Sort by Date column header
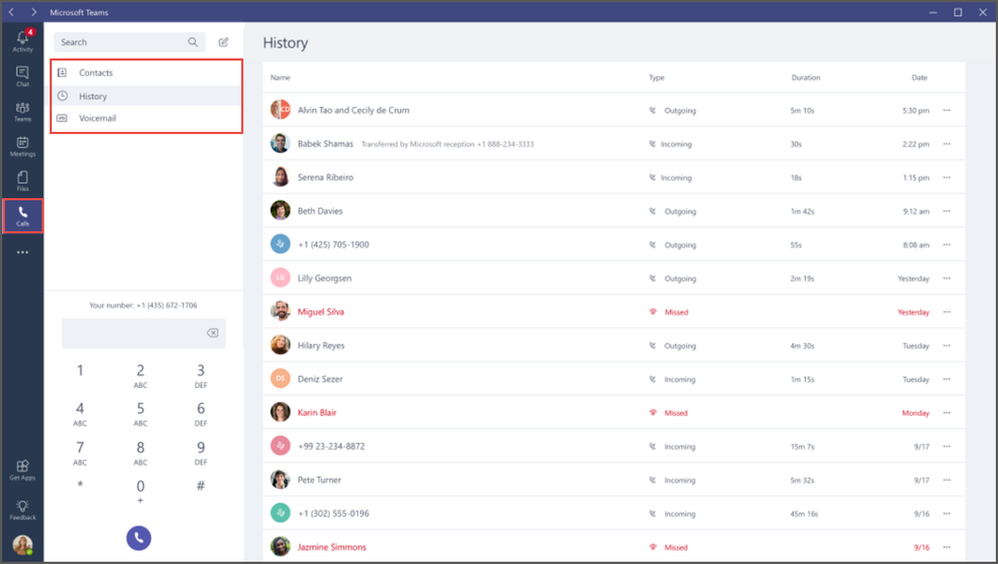The width and height of the screenshot is (998, 564). coord(919,78)
